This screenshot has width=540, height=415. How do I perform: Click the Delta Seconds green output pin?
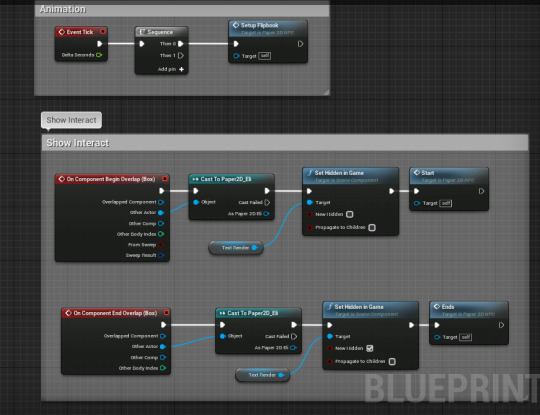click(x=99, y=55)
